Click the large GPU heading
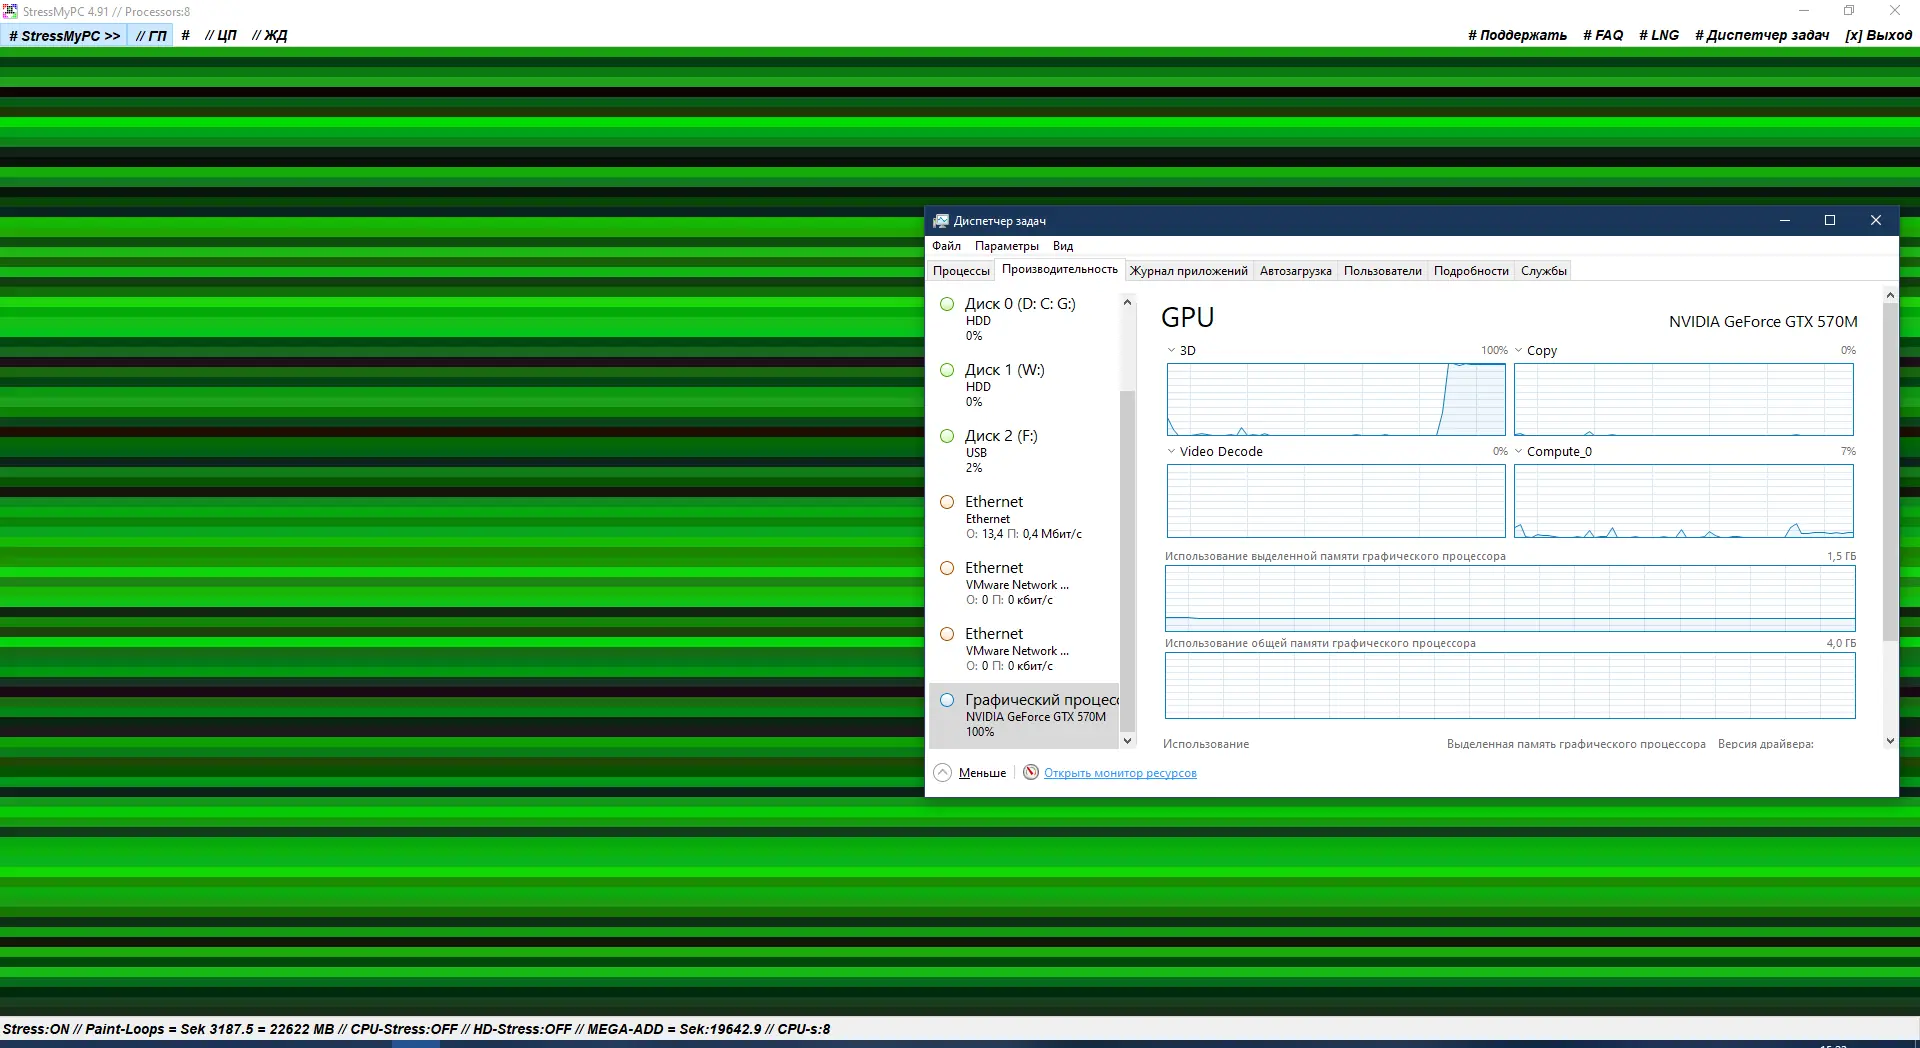This screenshot has height=1048, width=1920. click(1187, 318)
